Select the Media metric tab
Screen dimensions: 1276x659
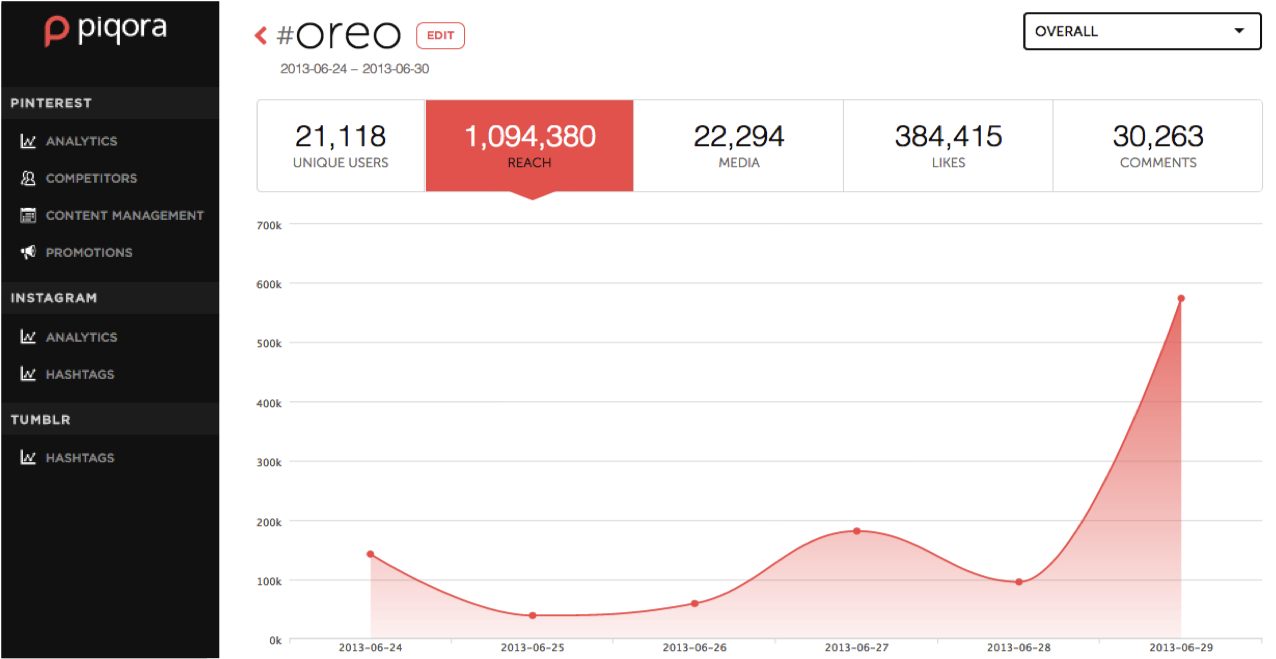pyautogui.click(x=739, y=145)
